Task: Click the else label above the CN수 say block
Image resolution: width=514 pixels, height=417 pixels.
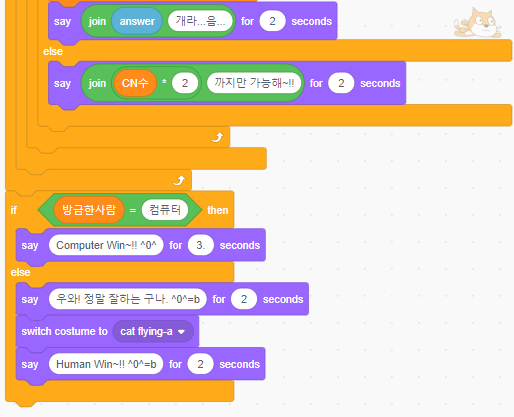Action: [x=53, y=51]
